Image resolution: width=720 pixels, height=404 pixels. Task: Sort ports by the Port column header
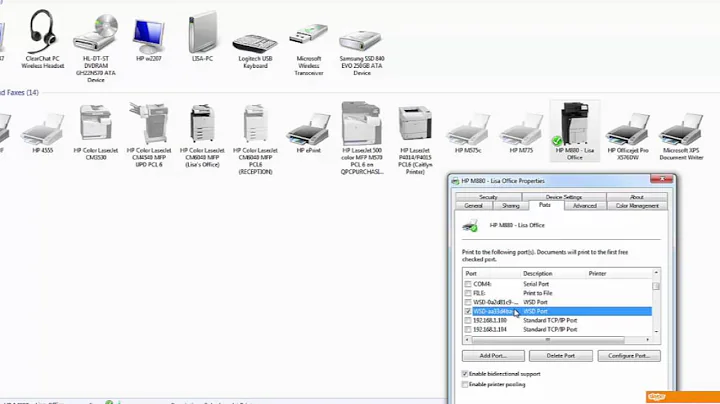coord(492,274)
